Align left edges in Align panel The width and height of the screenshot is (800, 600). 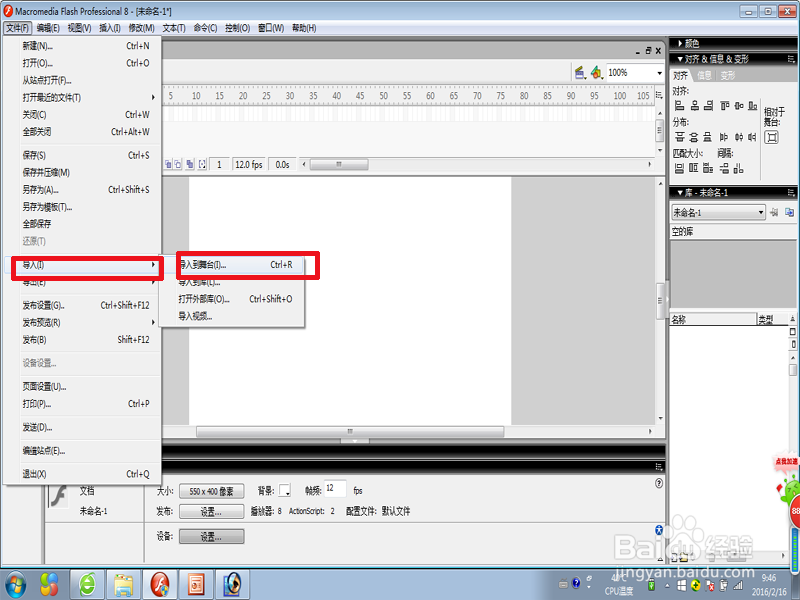pos(679,106)
